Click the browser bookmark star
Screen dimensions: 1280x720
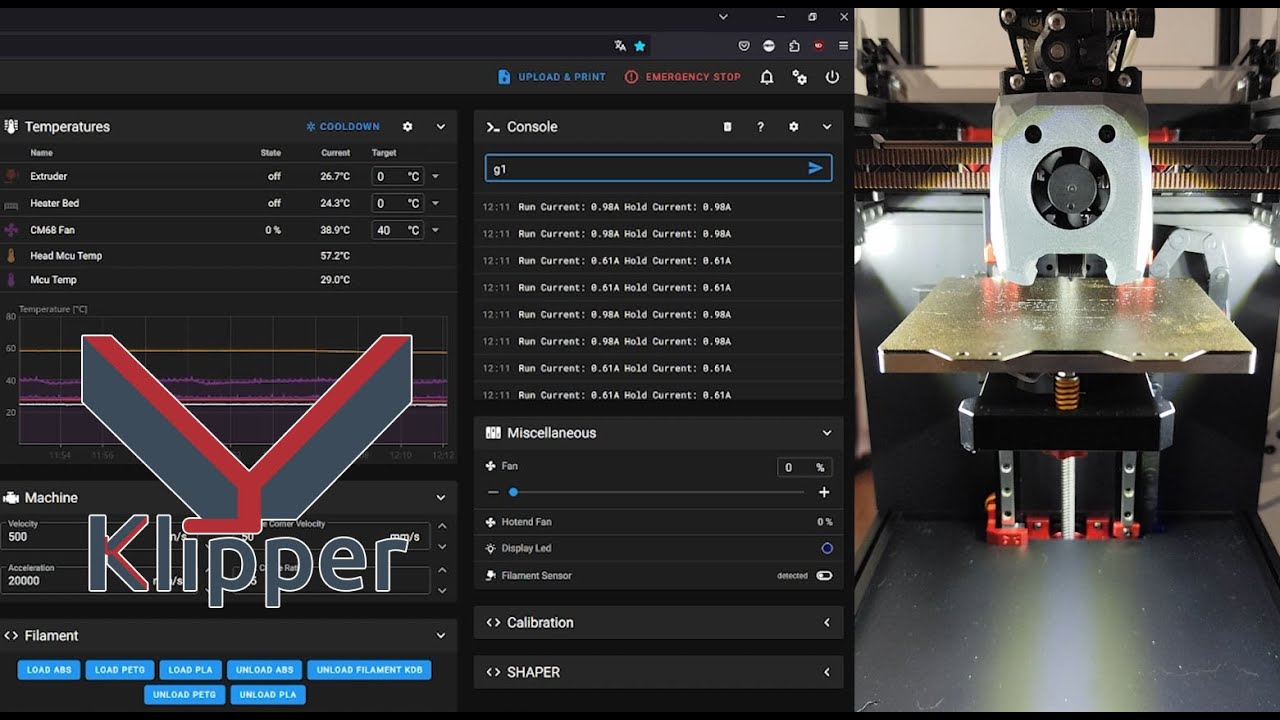click(x=640, y=46)
